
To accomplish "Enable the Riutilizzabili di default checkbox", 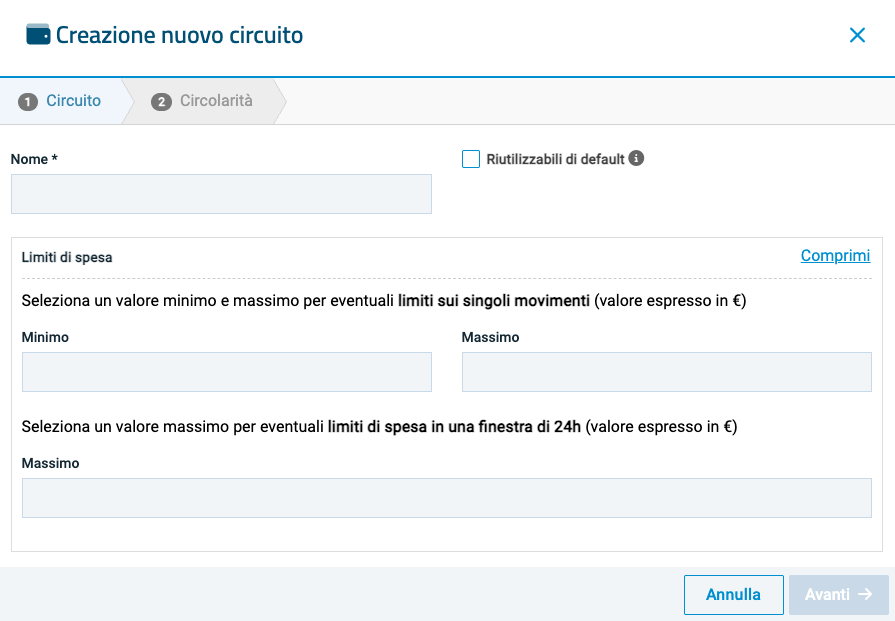I will click(x=471, y=159).
